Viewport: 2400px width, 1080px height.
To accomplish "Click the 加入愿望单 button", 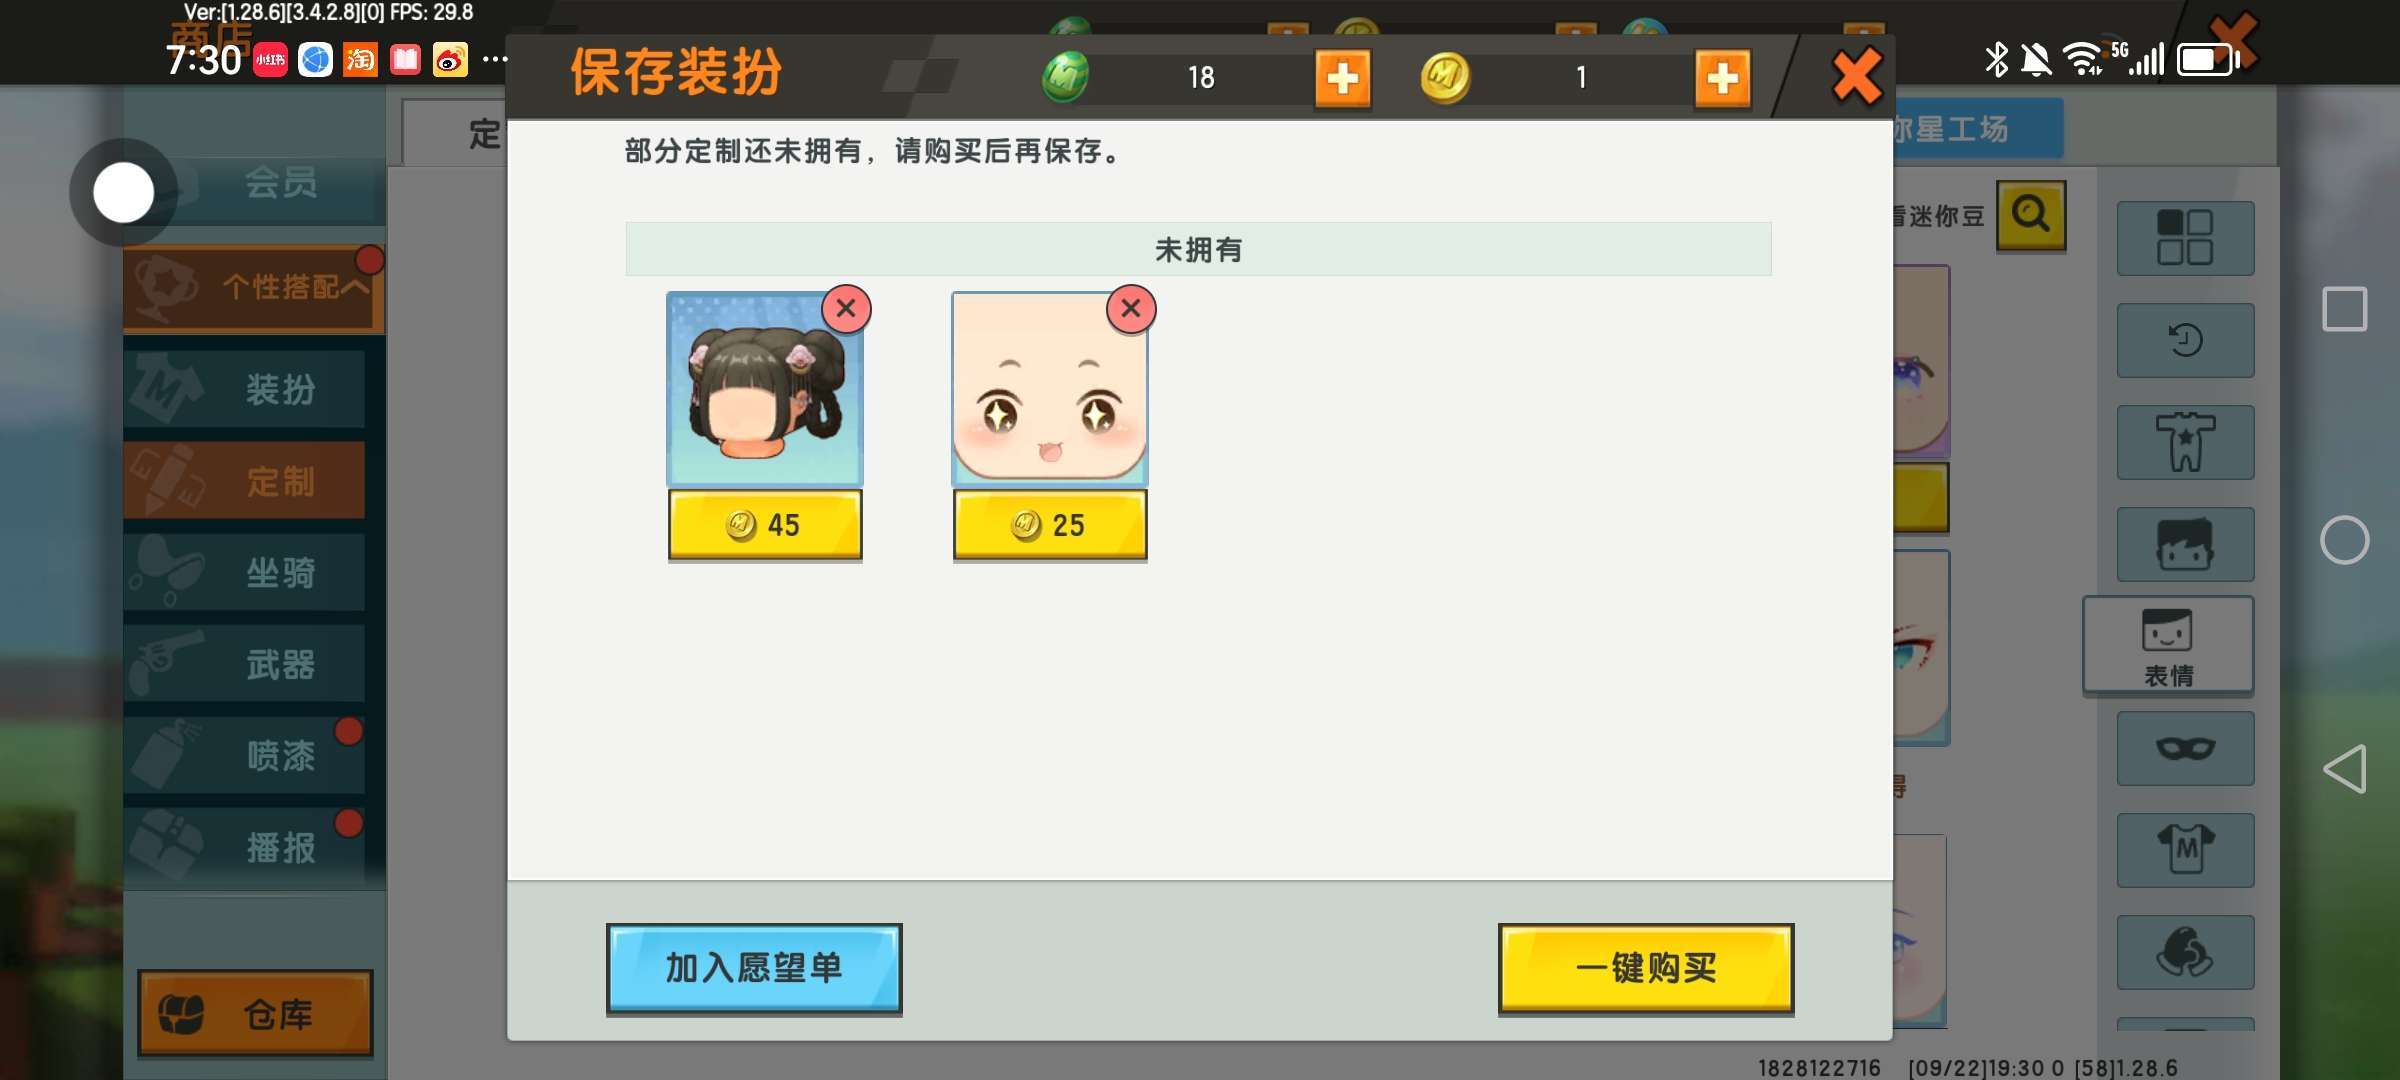I will pyautogui.click(x=754, y=968).
